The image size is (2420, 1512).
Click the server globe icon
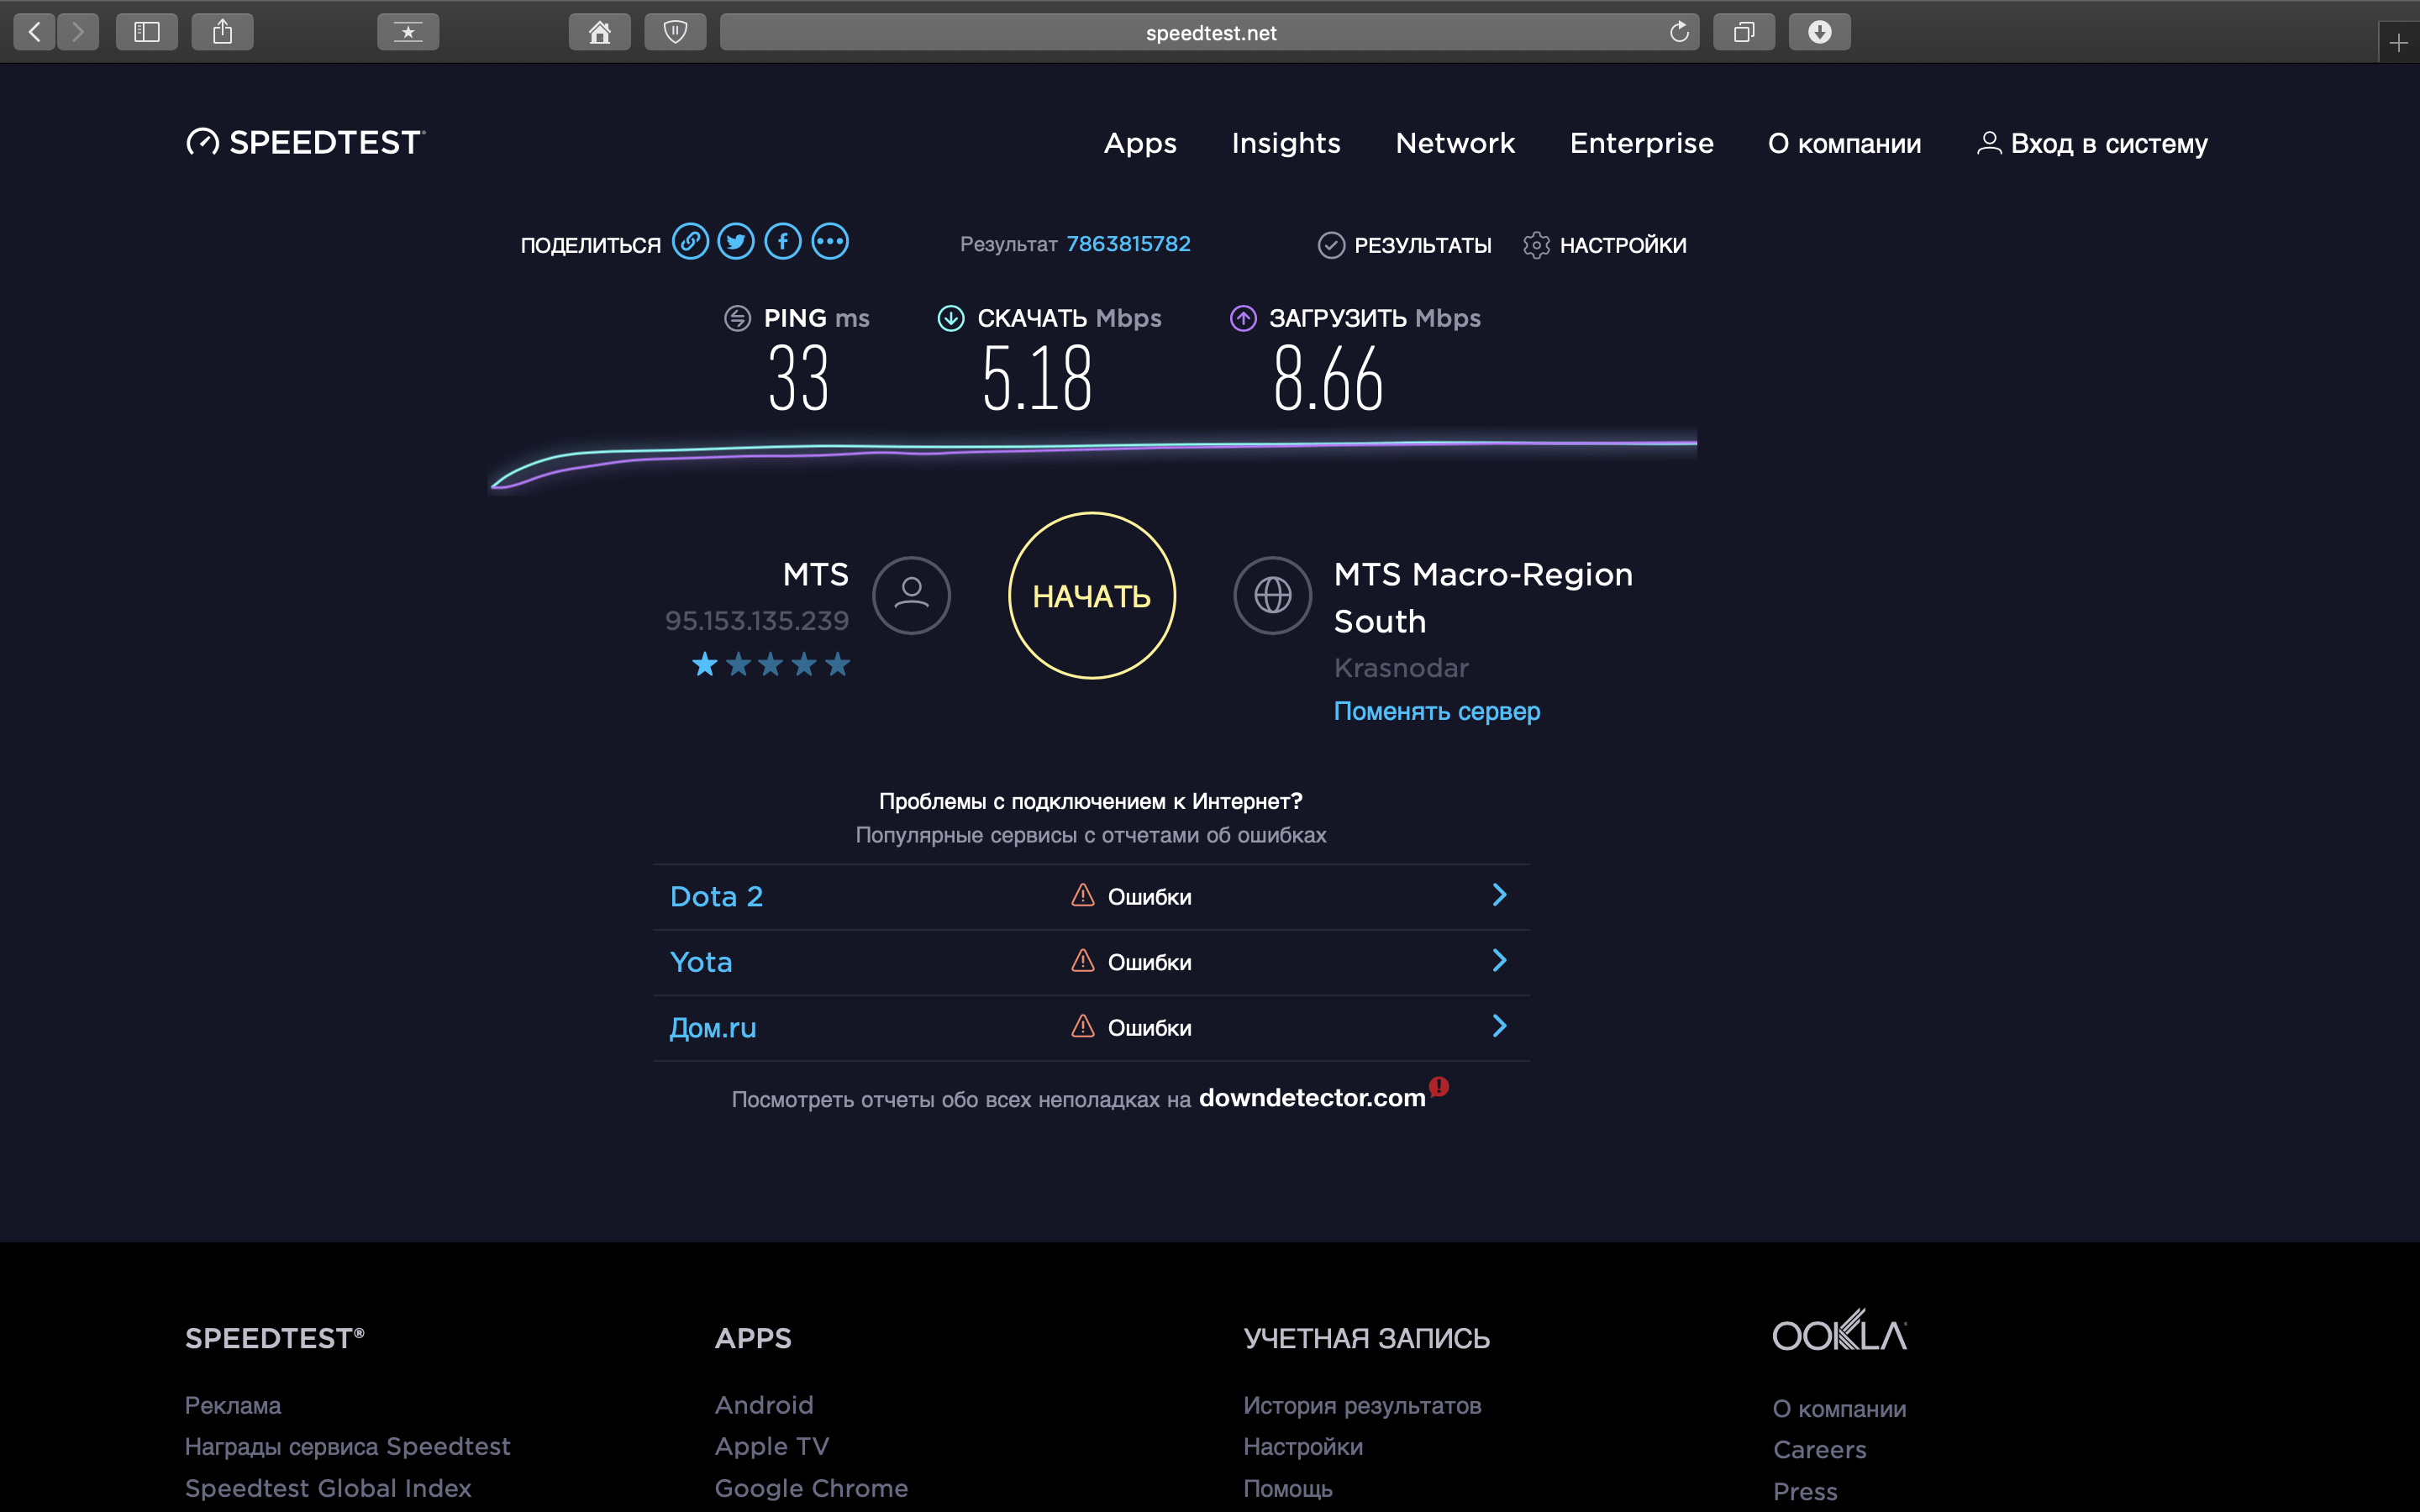pyautogui.click(x=1273, y=595)
